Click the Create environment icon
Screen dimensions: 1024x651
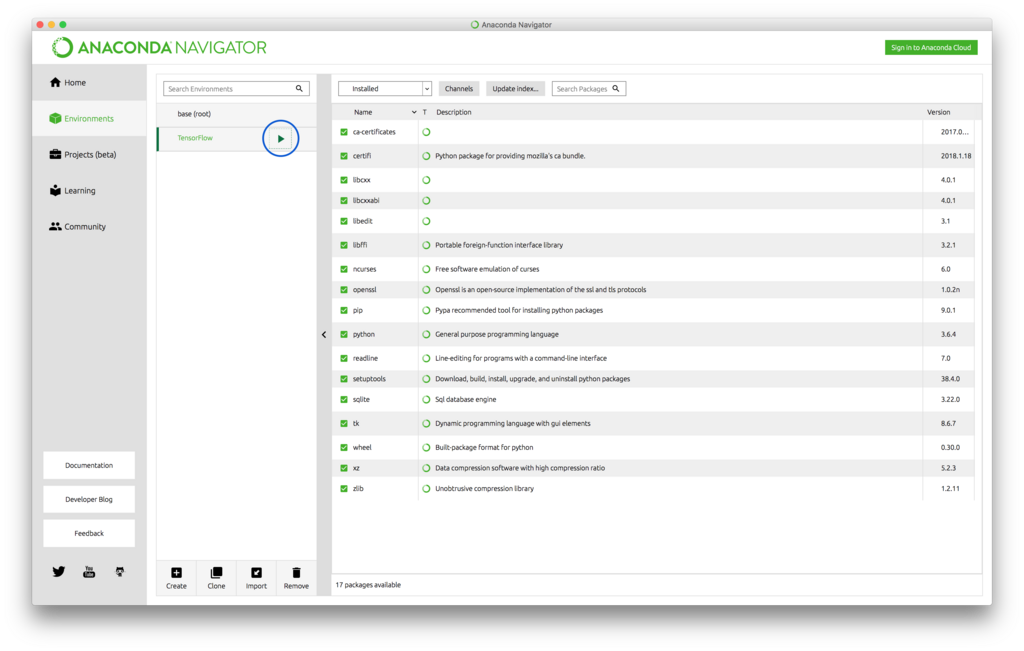click(176, 573)
